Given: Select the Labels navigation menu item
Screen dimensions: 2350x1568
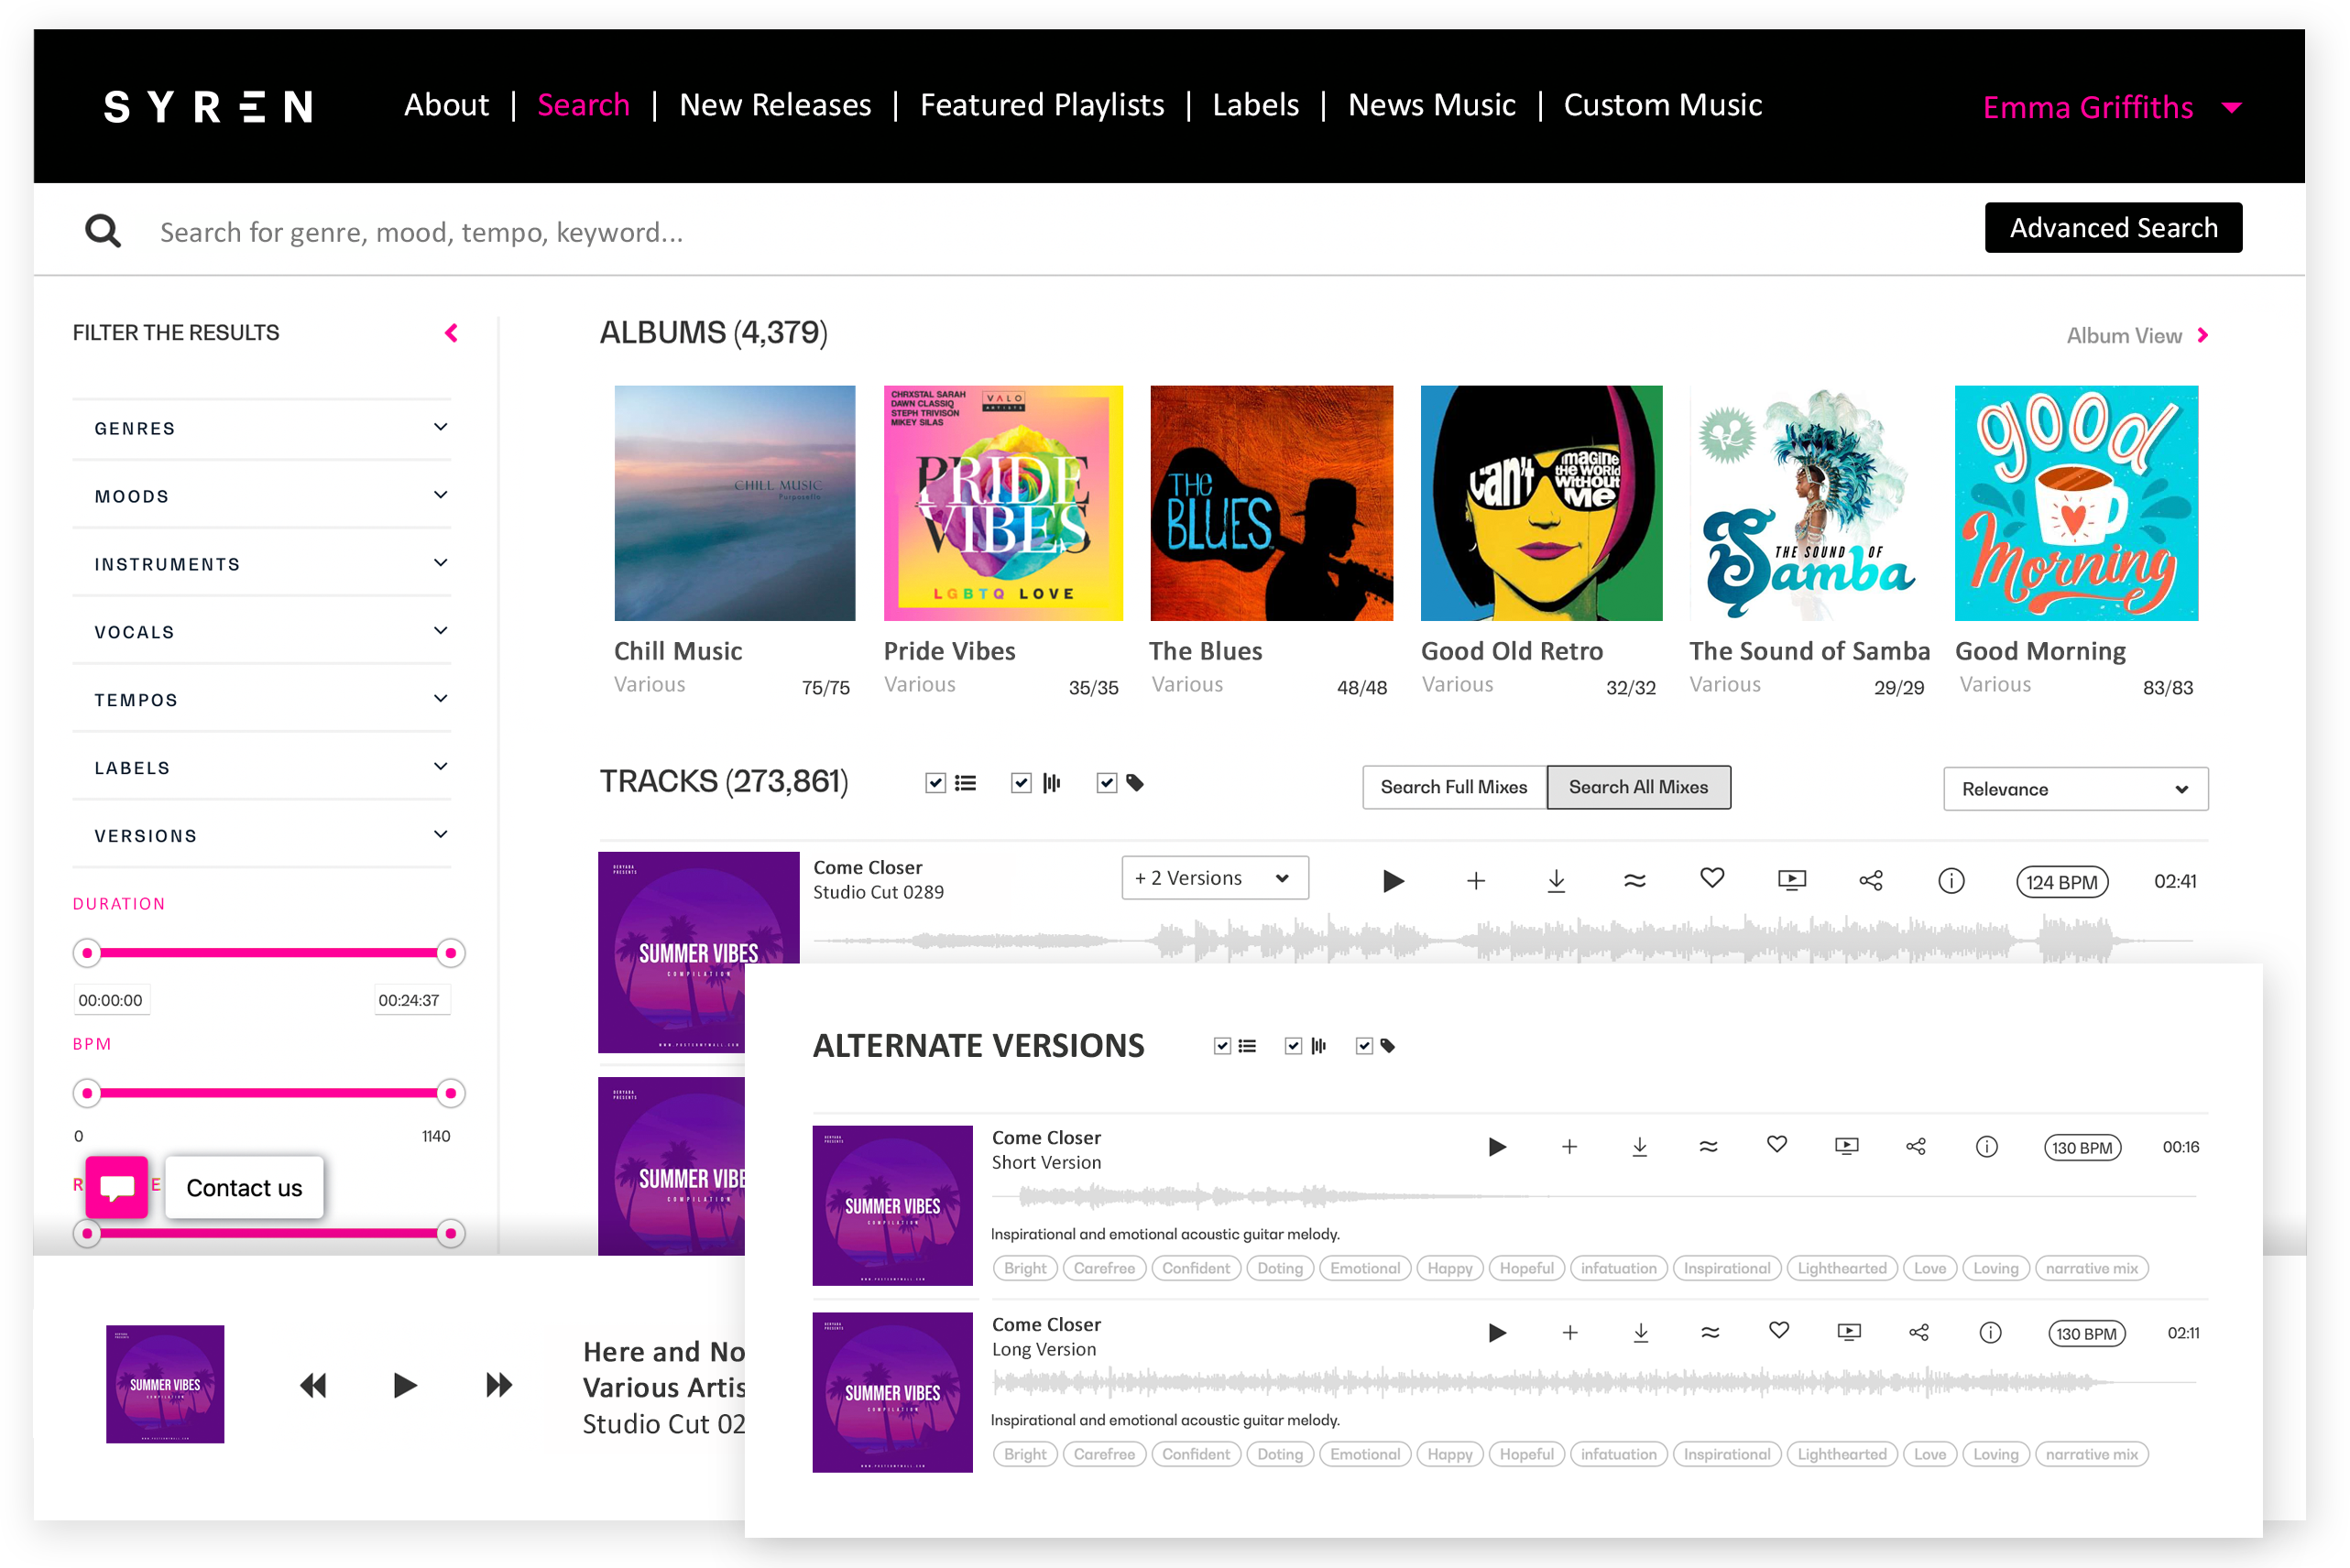Looking at the screenshot, I should (1252, 105).
